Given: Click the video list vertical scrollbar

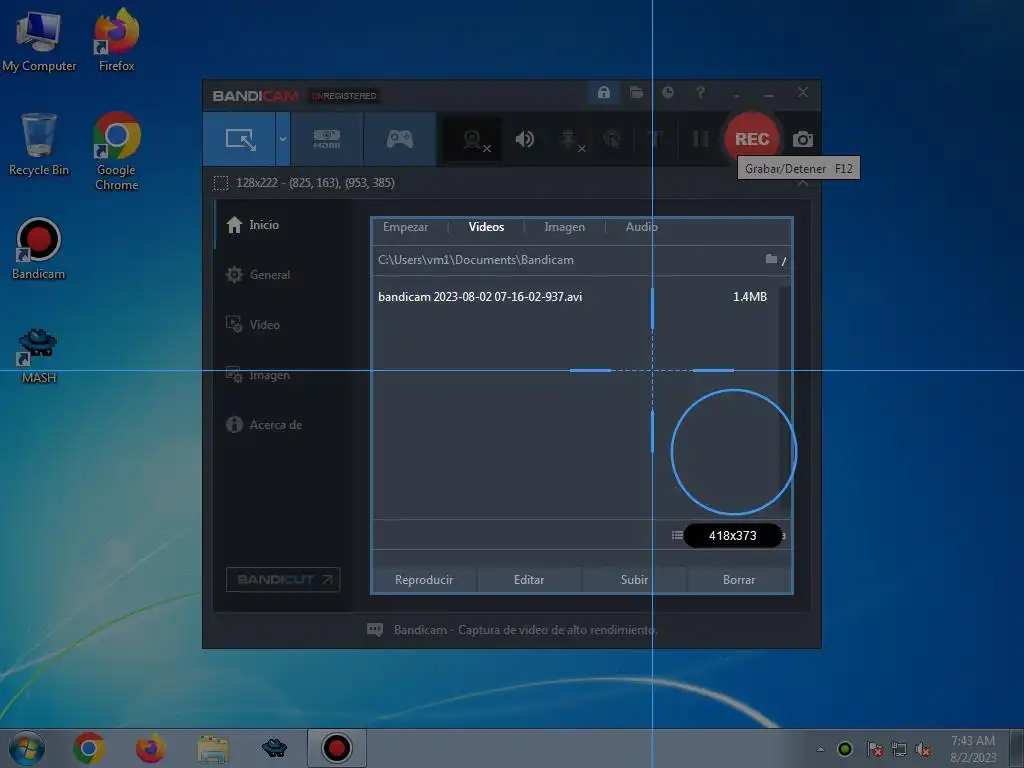Looking at the screenshot, I should (786, 397).
